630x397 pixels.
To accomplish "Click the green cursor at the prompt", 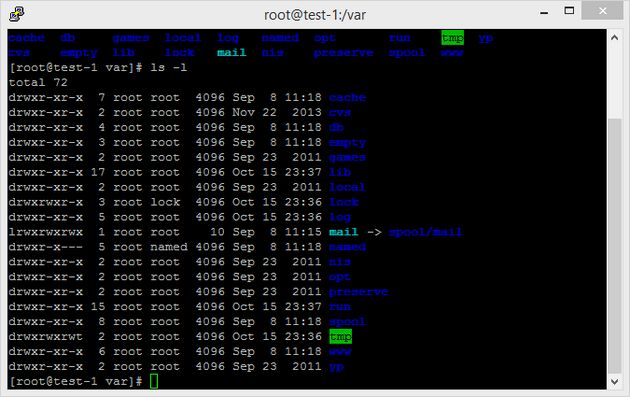I will tap(154, 381).
